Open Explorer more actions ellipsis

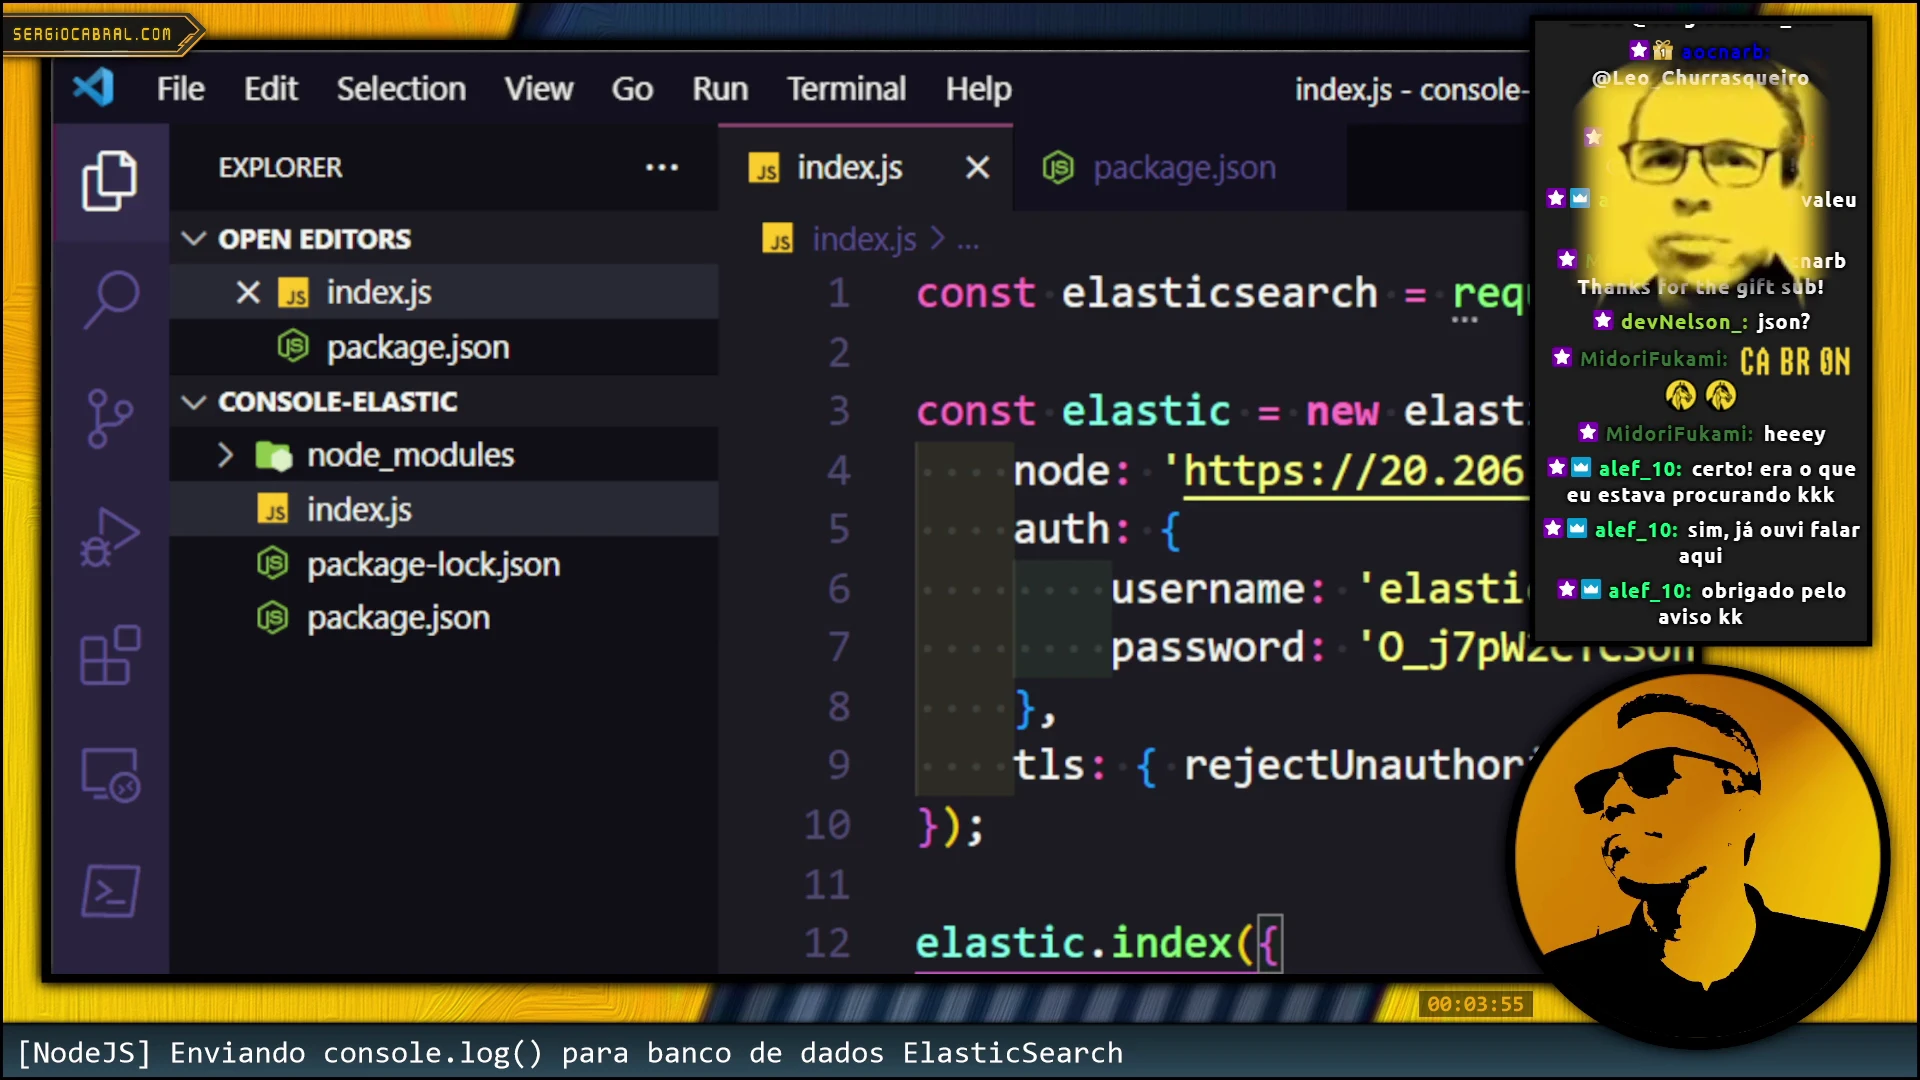point(662,167)
